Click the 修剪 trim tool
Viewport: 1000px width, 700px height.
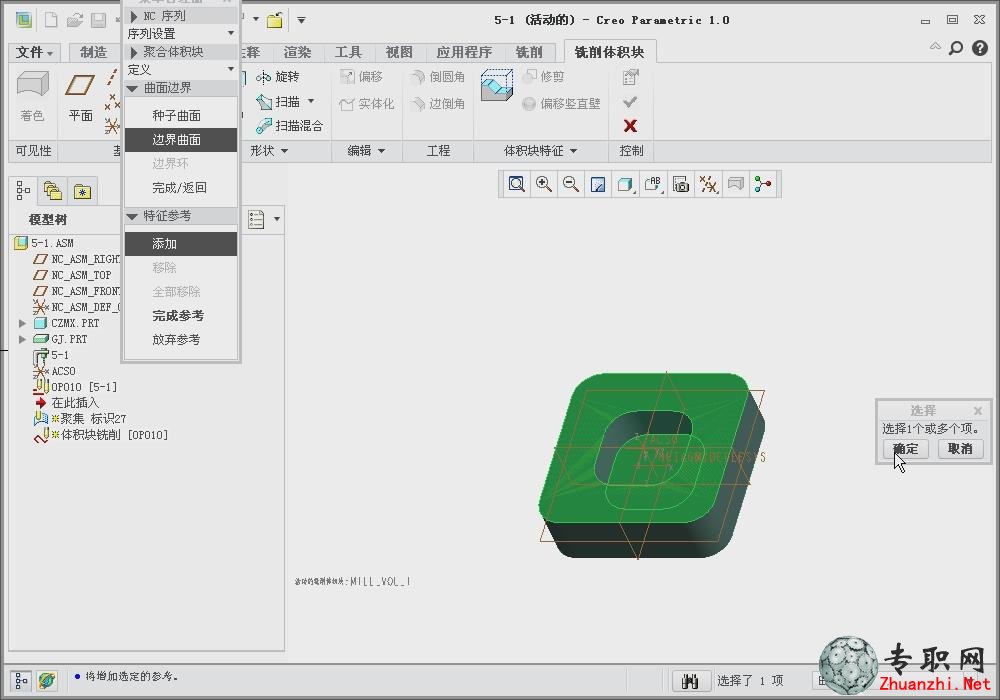point(543,77)
